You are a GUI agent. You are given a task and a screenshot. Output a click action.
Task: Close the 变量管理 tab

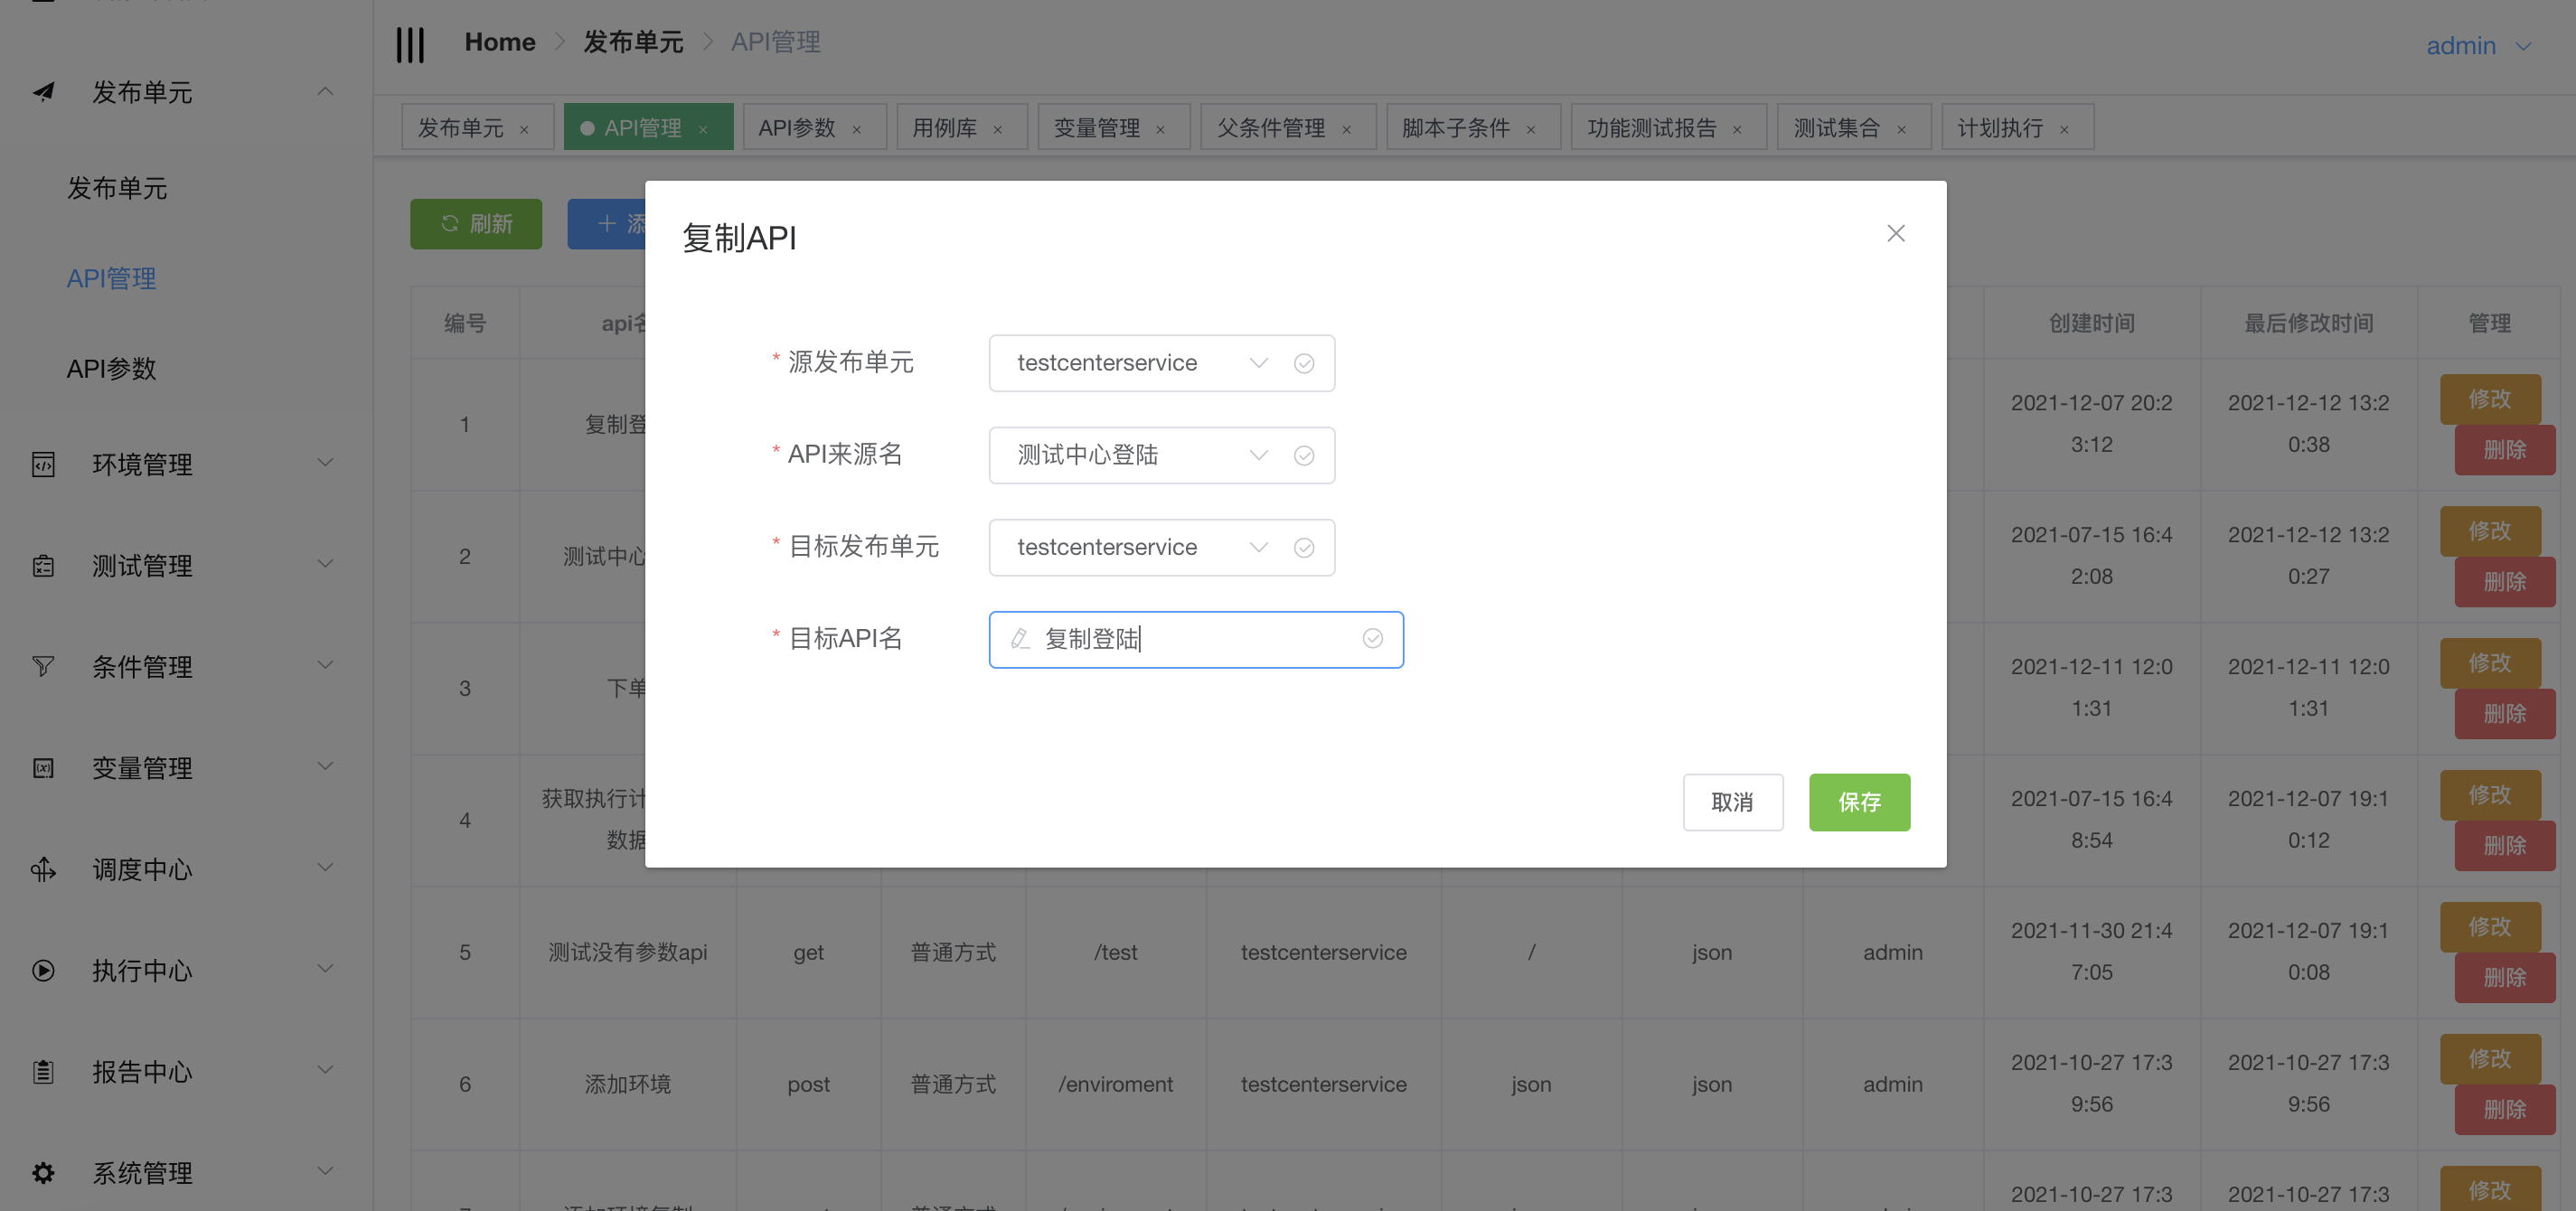pos(1160,129)
